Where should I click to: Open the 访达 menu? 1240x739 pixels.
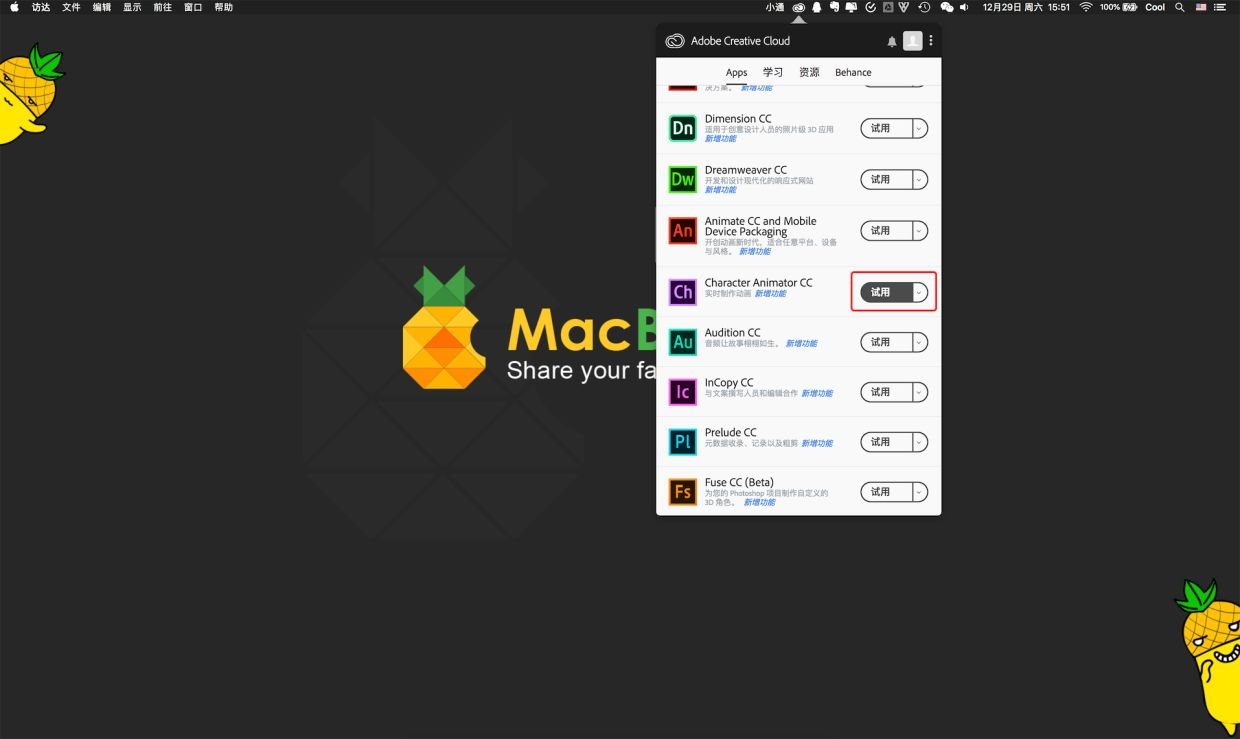[41, 7]
